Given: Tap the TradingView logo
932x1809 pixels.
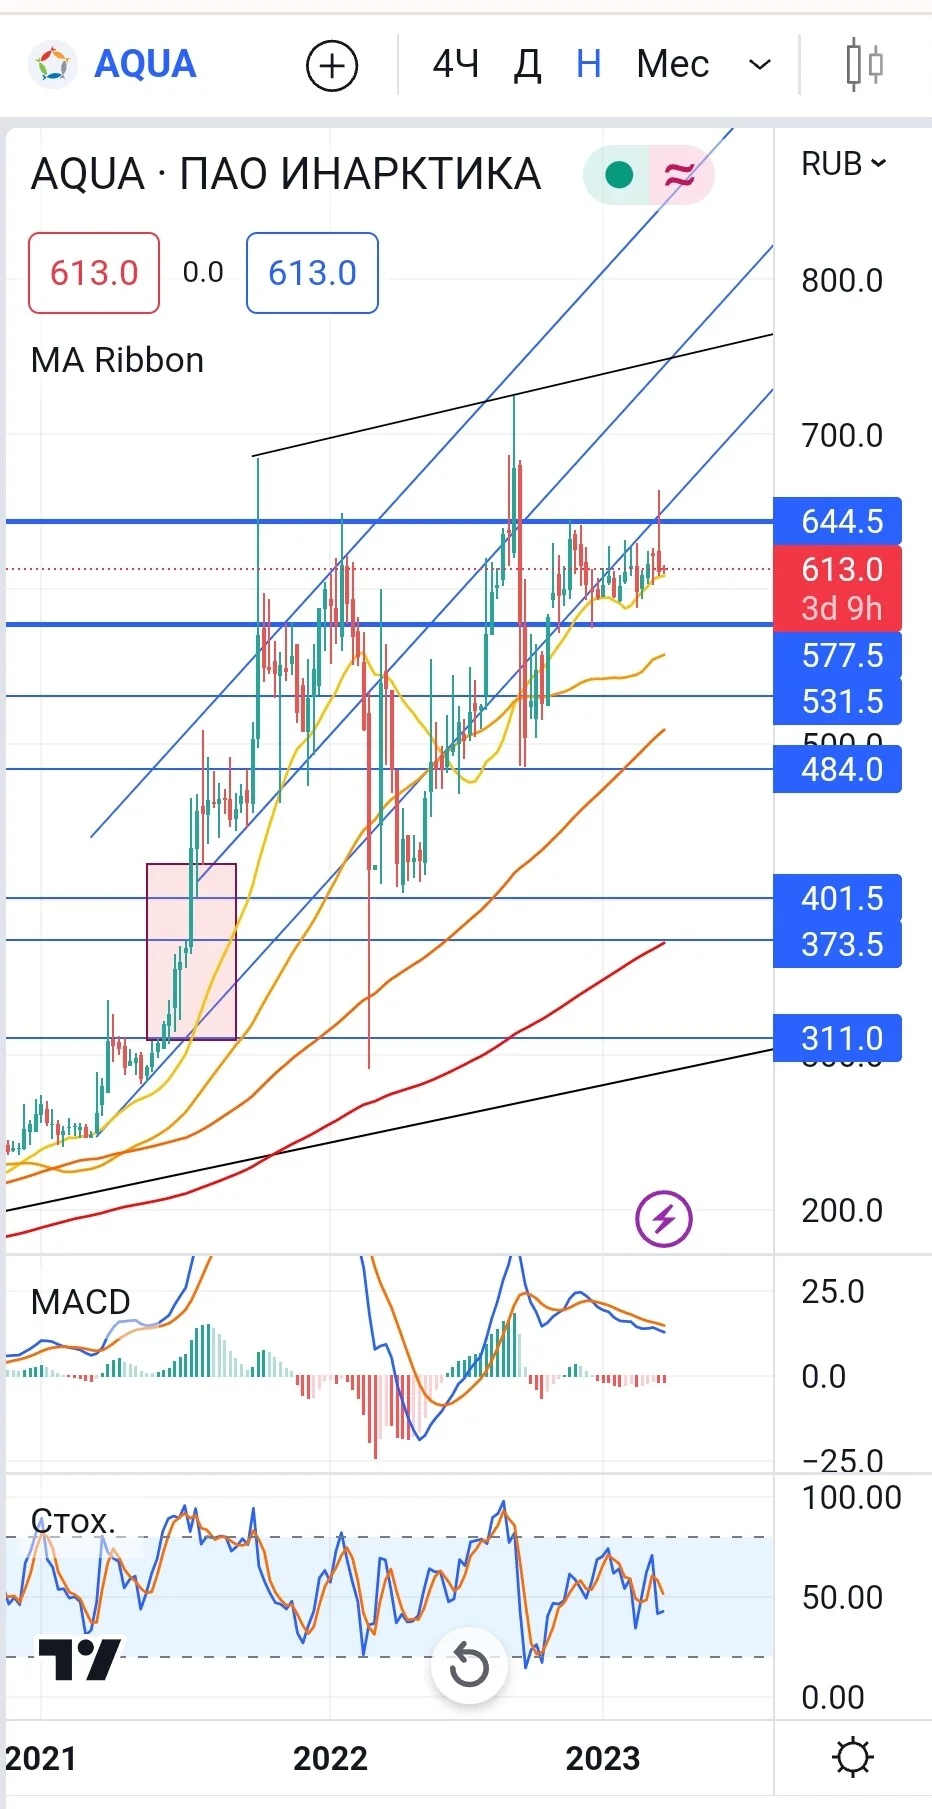Looking at the screenshot, I should click(x=80, y=1659).
